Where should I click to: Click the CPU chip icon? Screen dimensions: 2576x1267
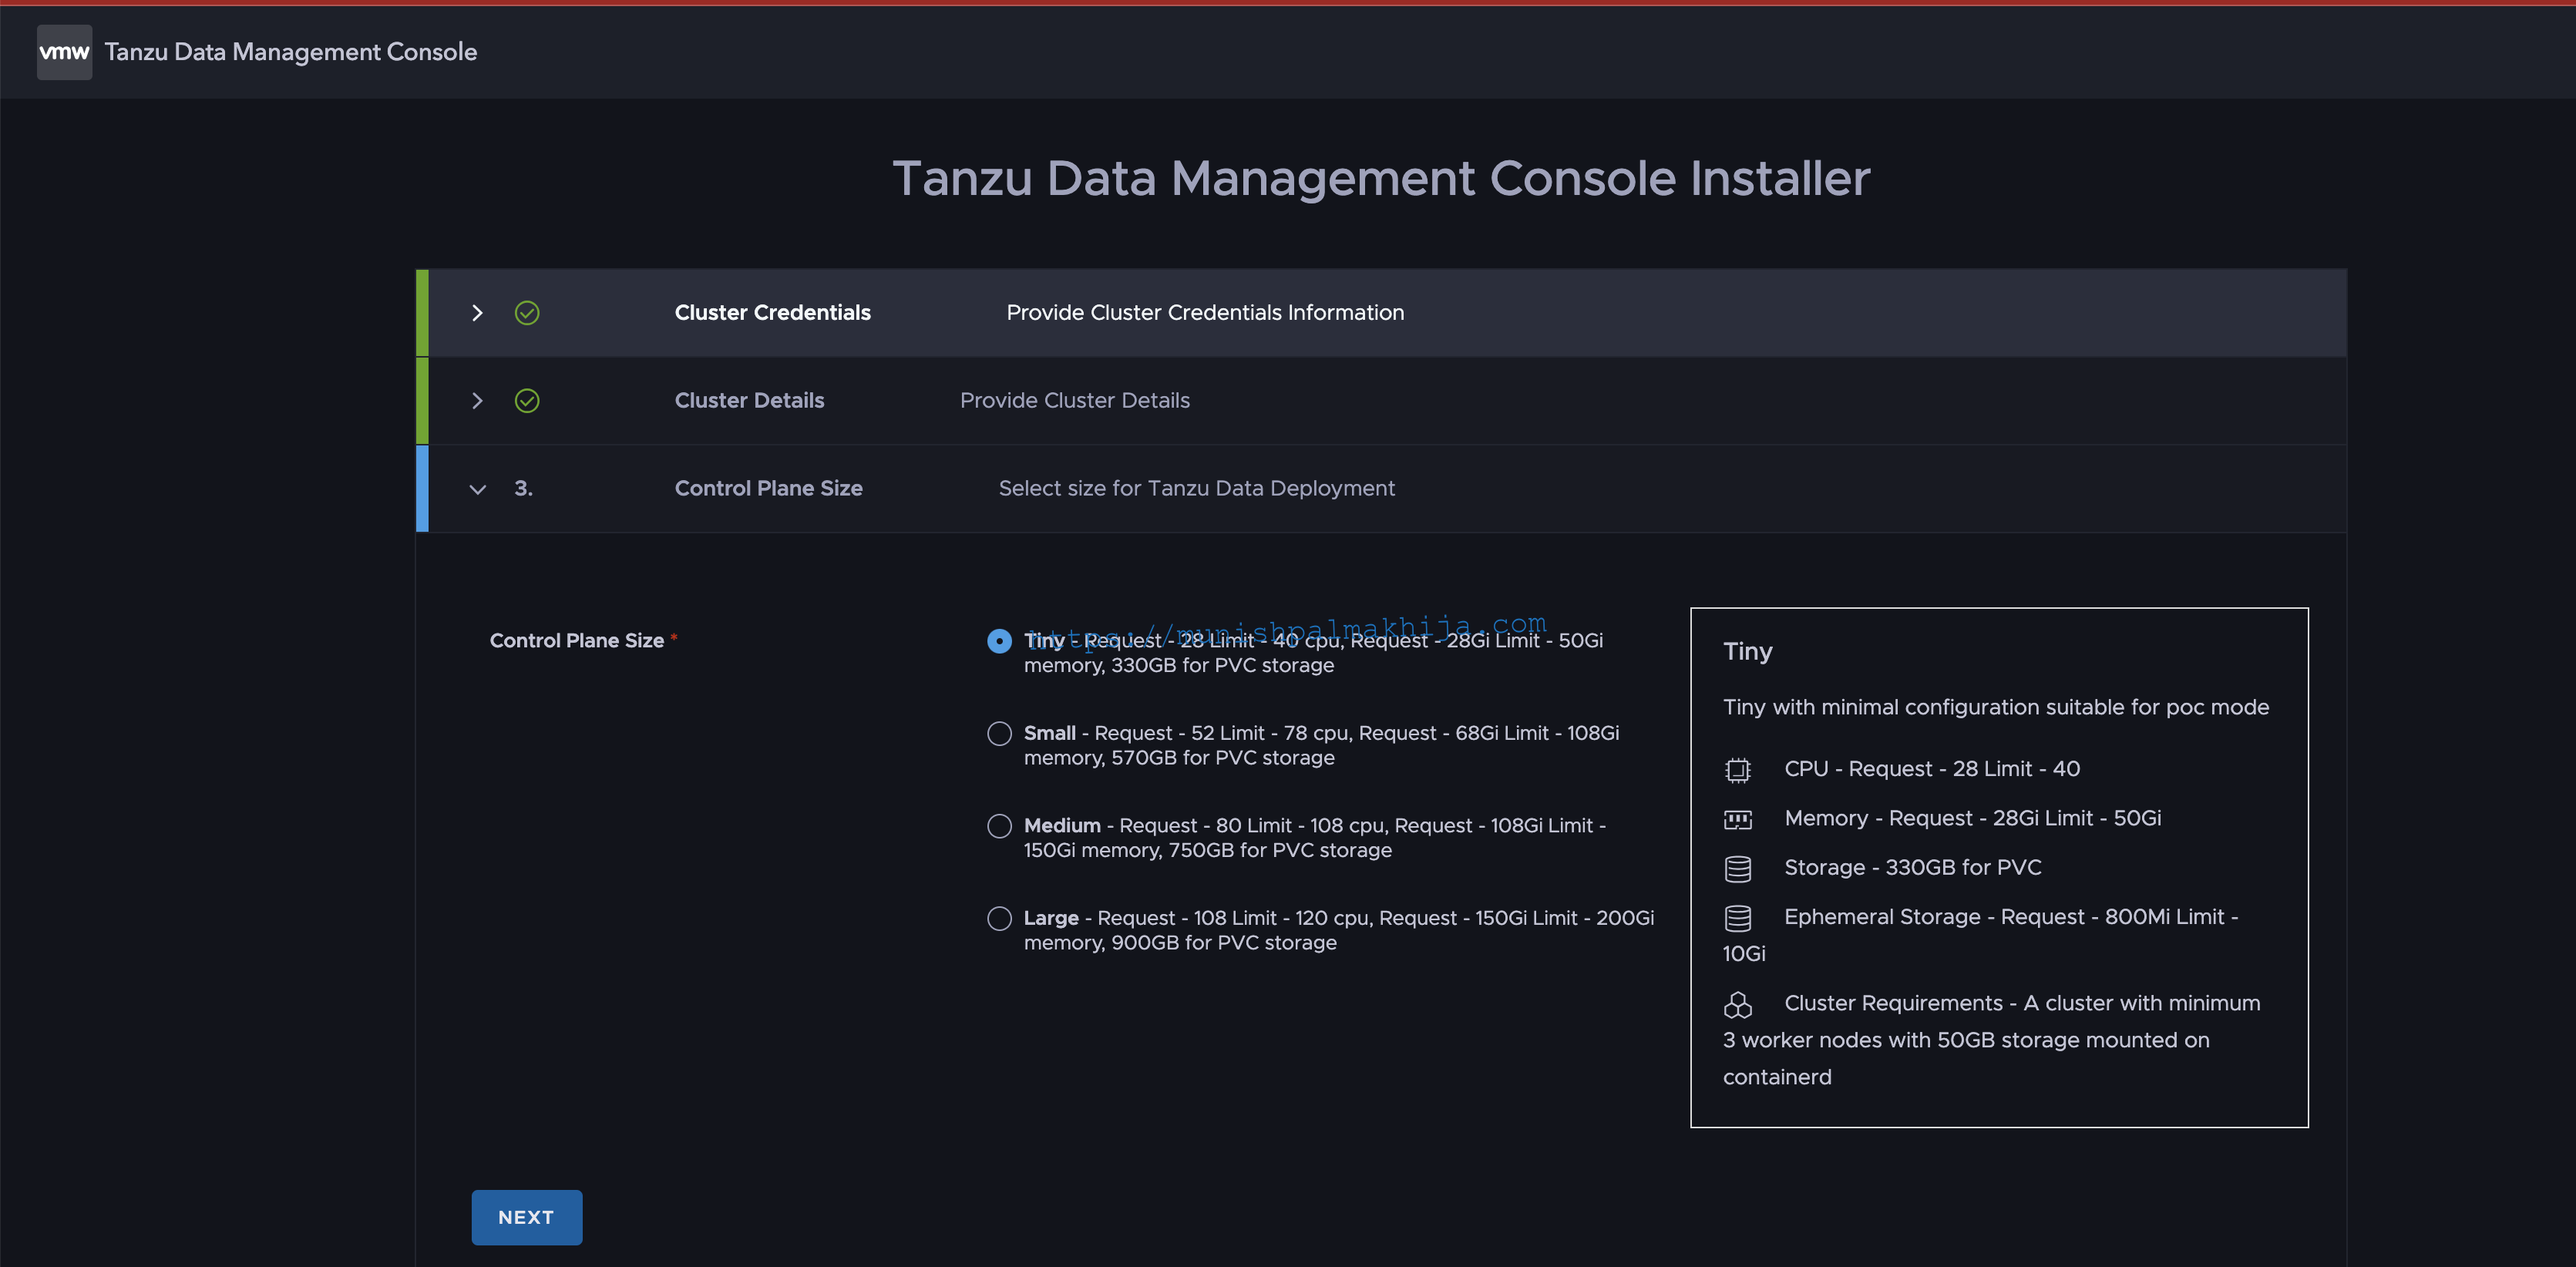(x=1738, y=769)
